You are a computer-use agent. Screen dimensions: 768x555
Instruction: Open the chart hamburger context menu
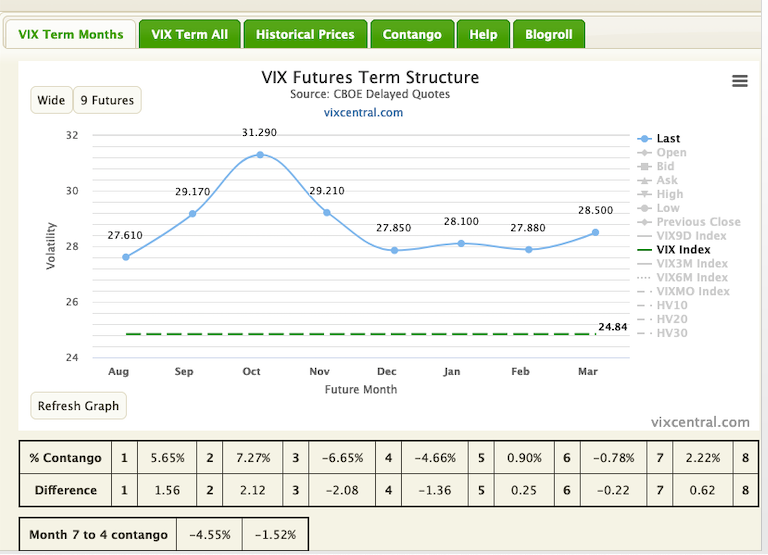[x=740, y=81]
